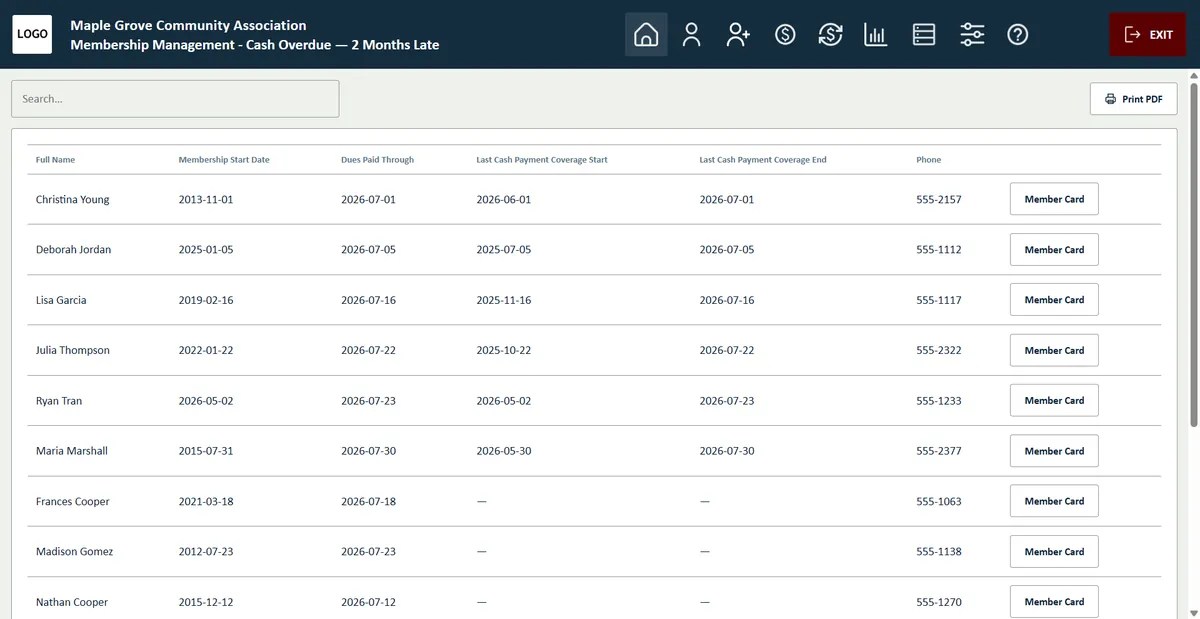The height and width of the screenshot is (619, 1200).
Task: Show Member Card for Madison Gomez
Action: point(1054,551)
